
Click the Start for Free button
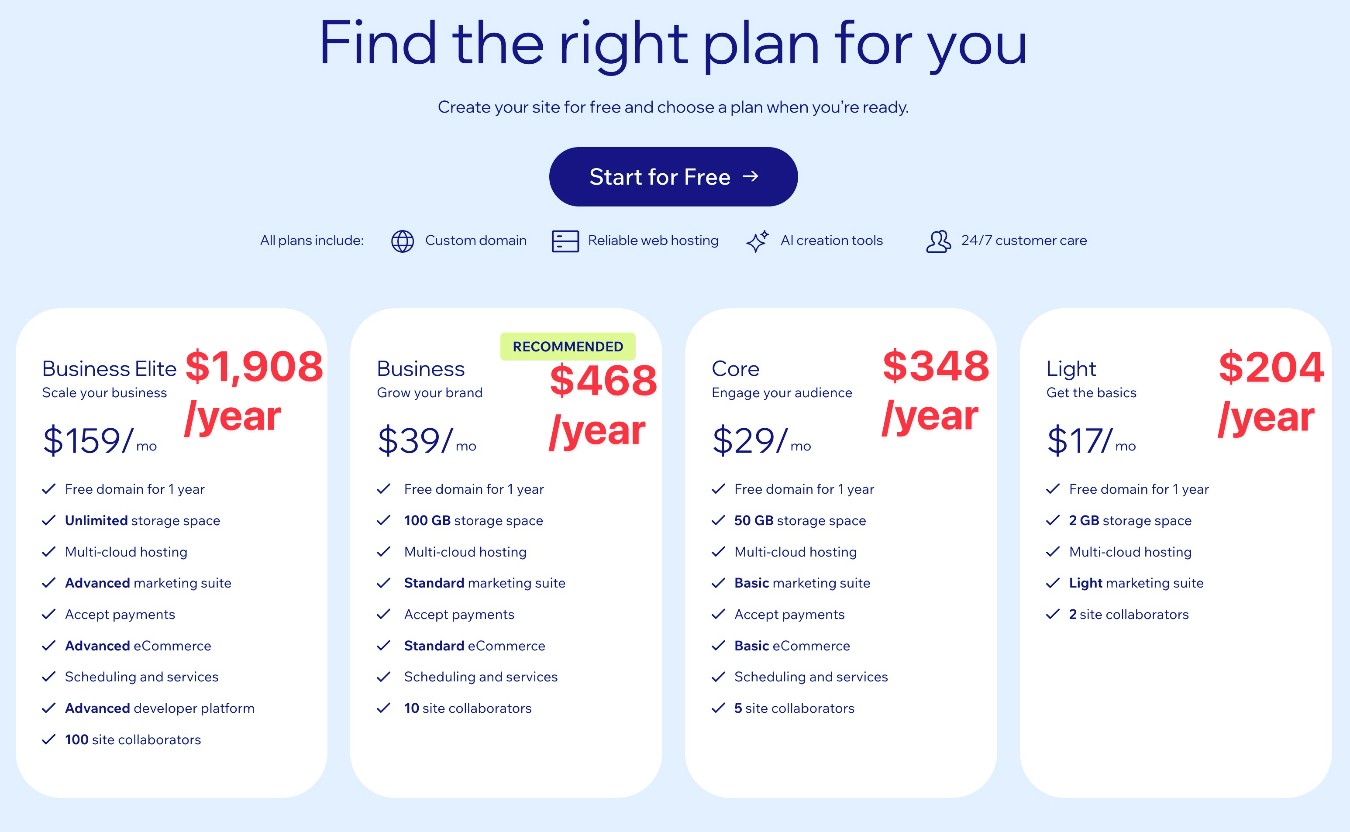pos(673,177)
